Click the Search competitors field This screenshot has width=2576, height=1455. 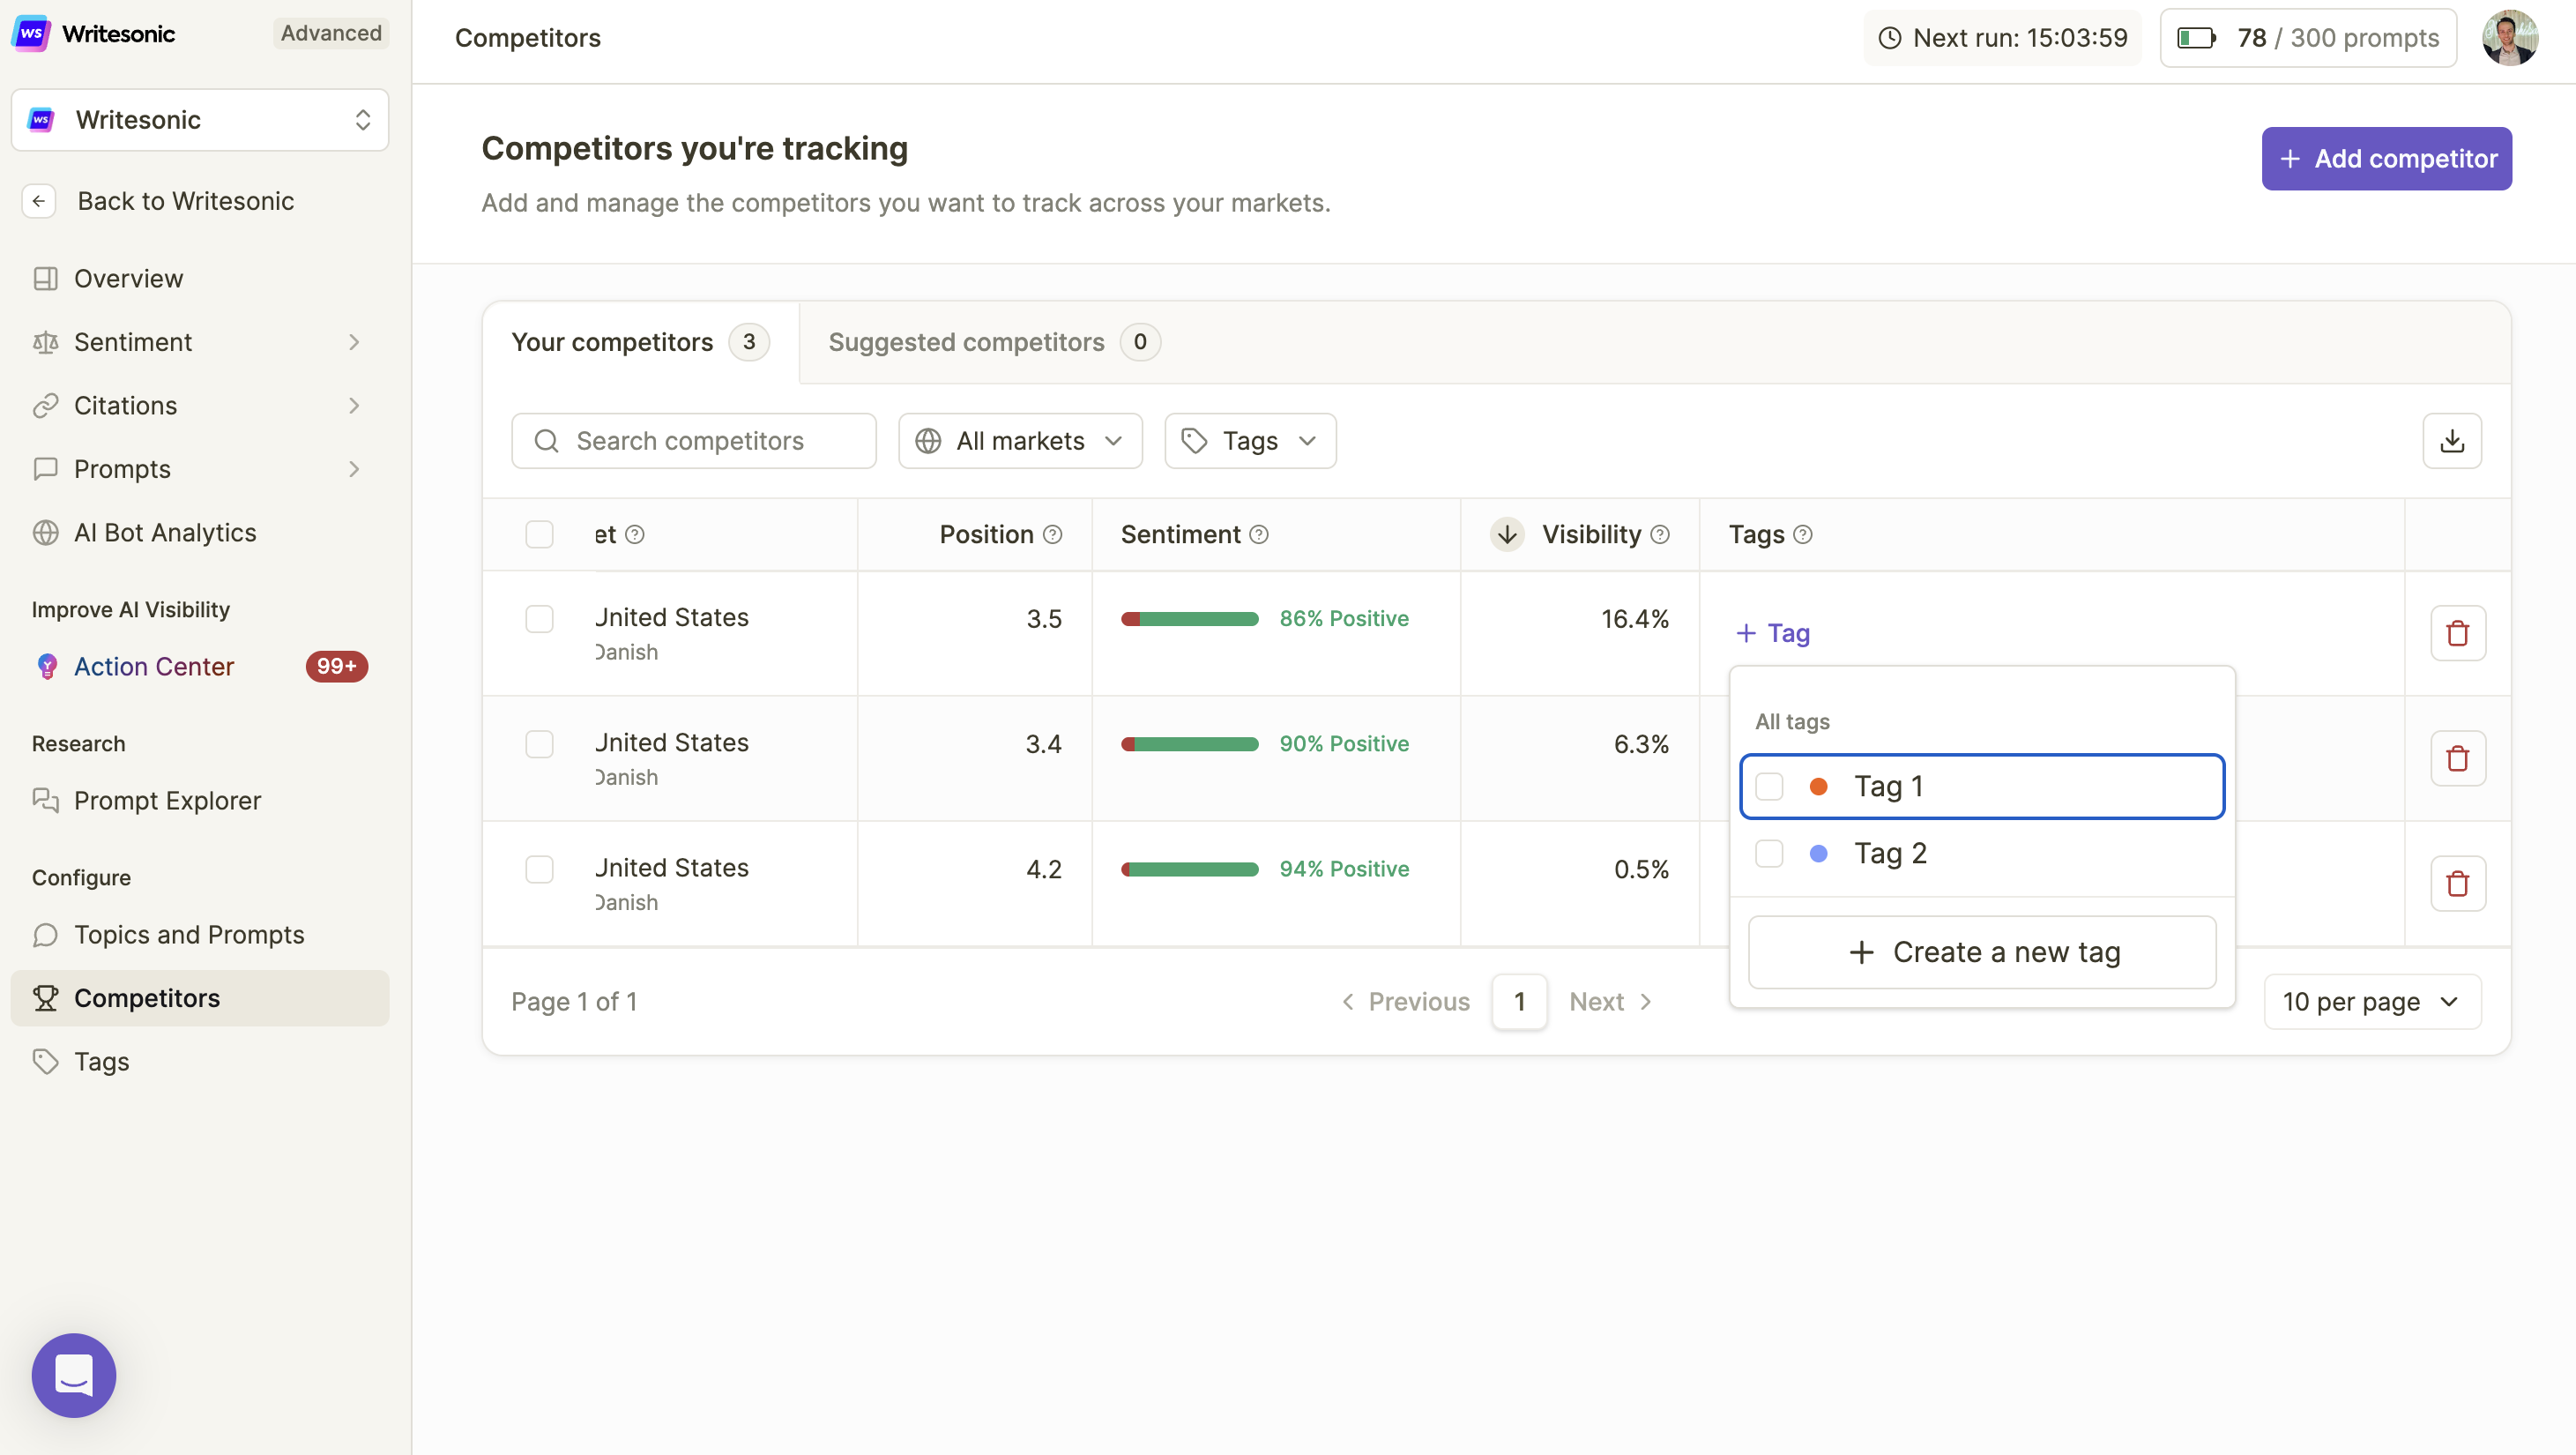pos(693,441)
